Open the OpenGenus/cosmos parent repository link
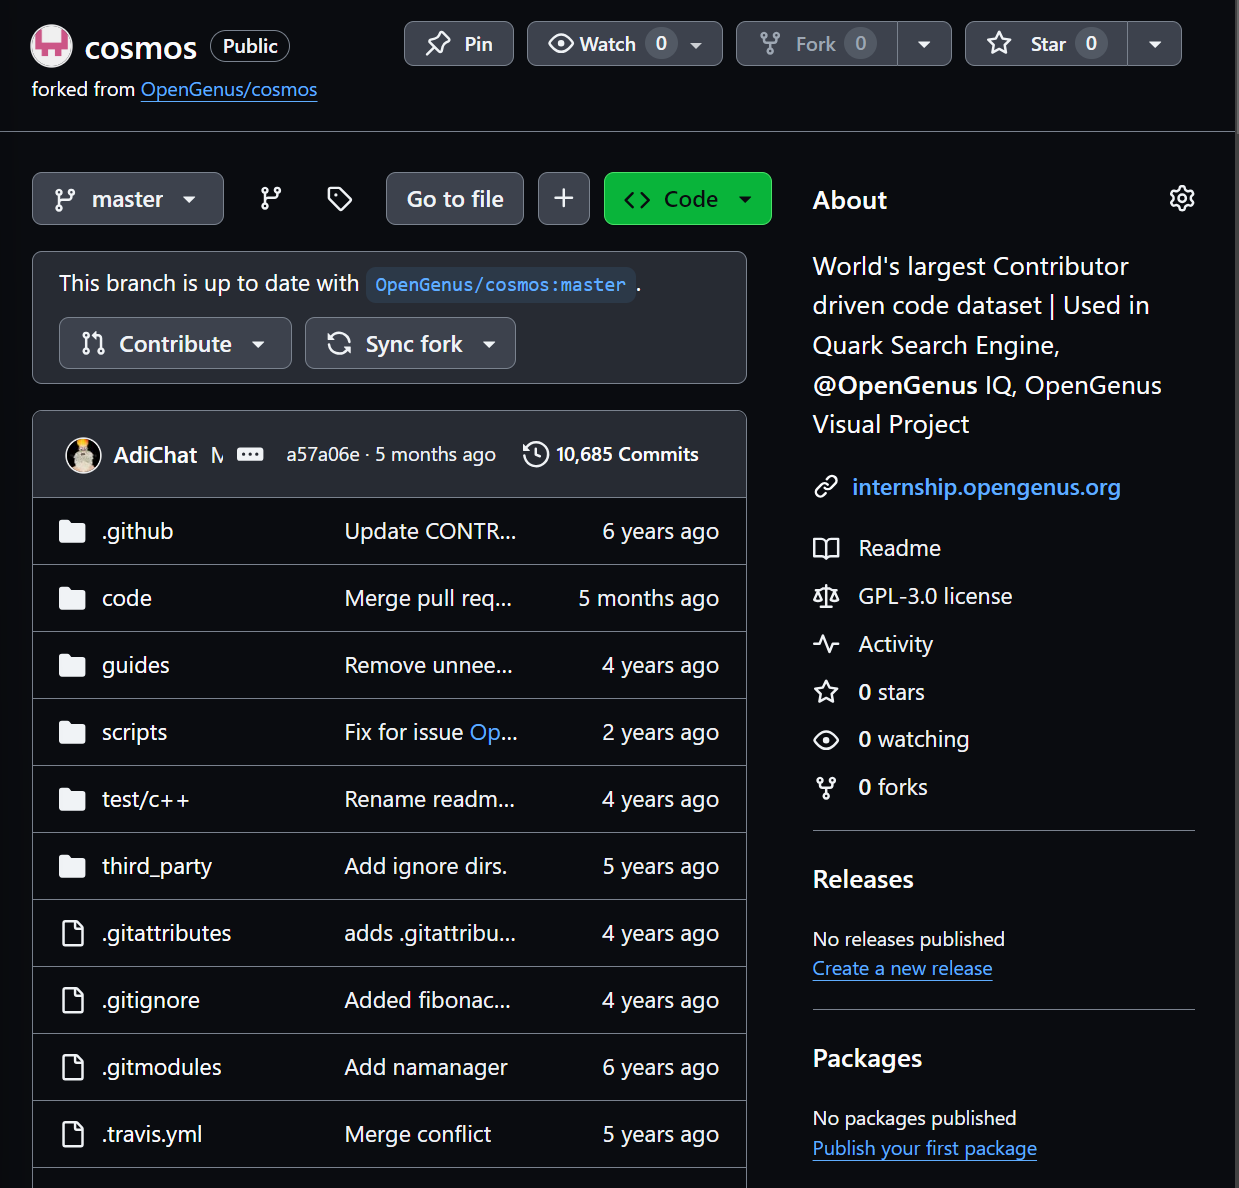The width and height of the screenshot is (1239, 1188). [x=229, y=89]
